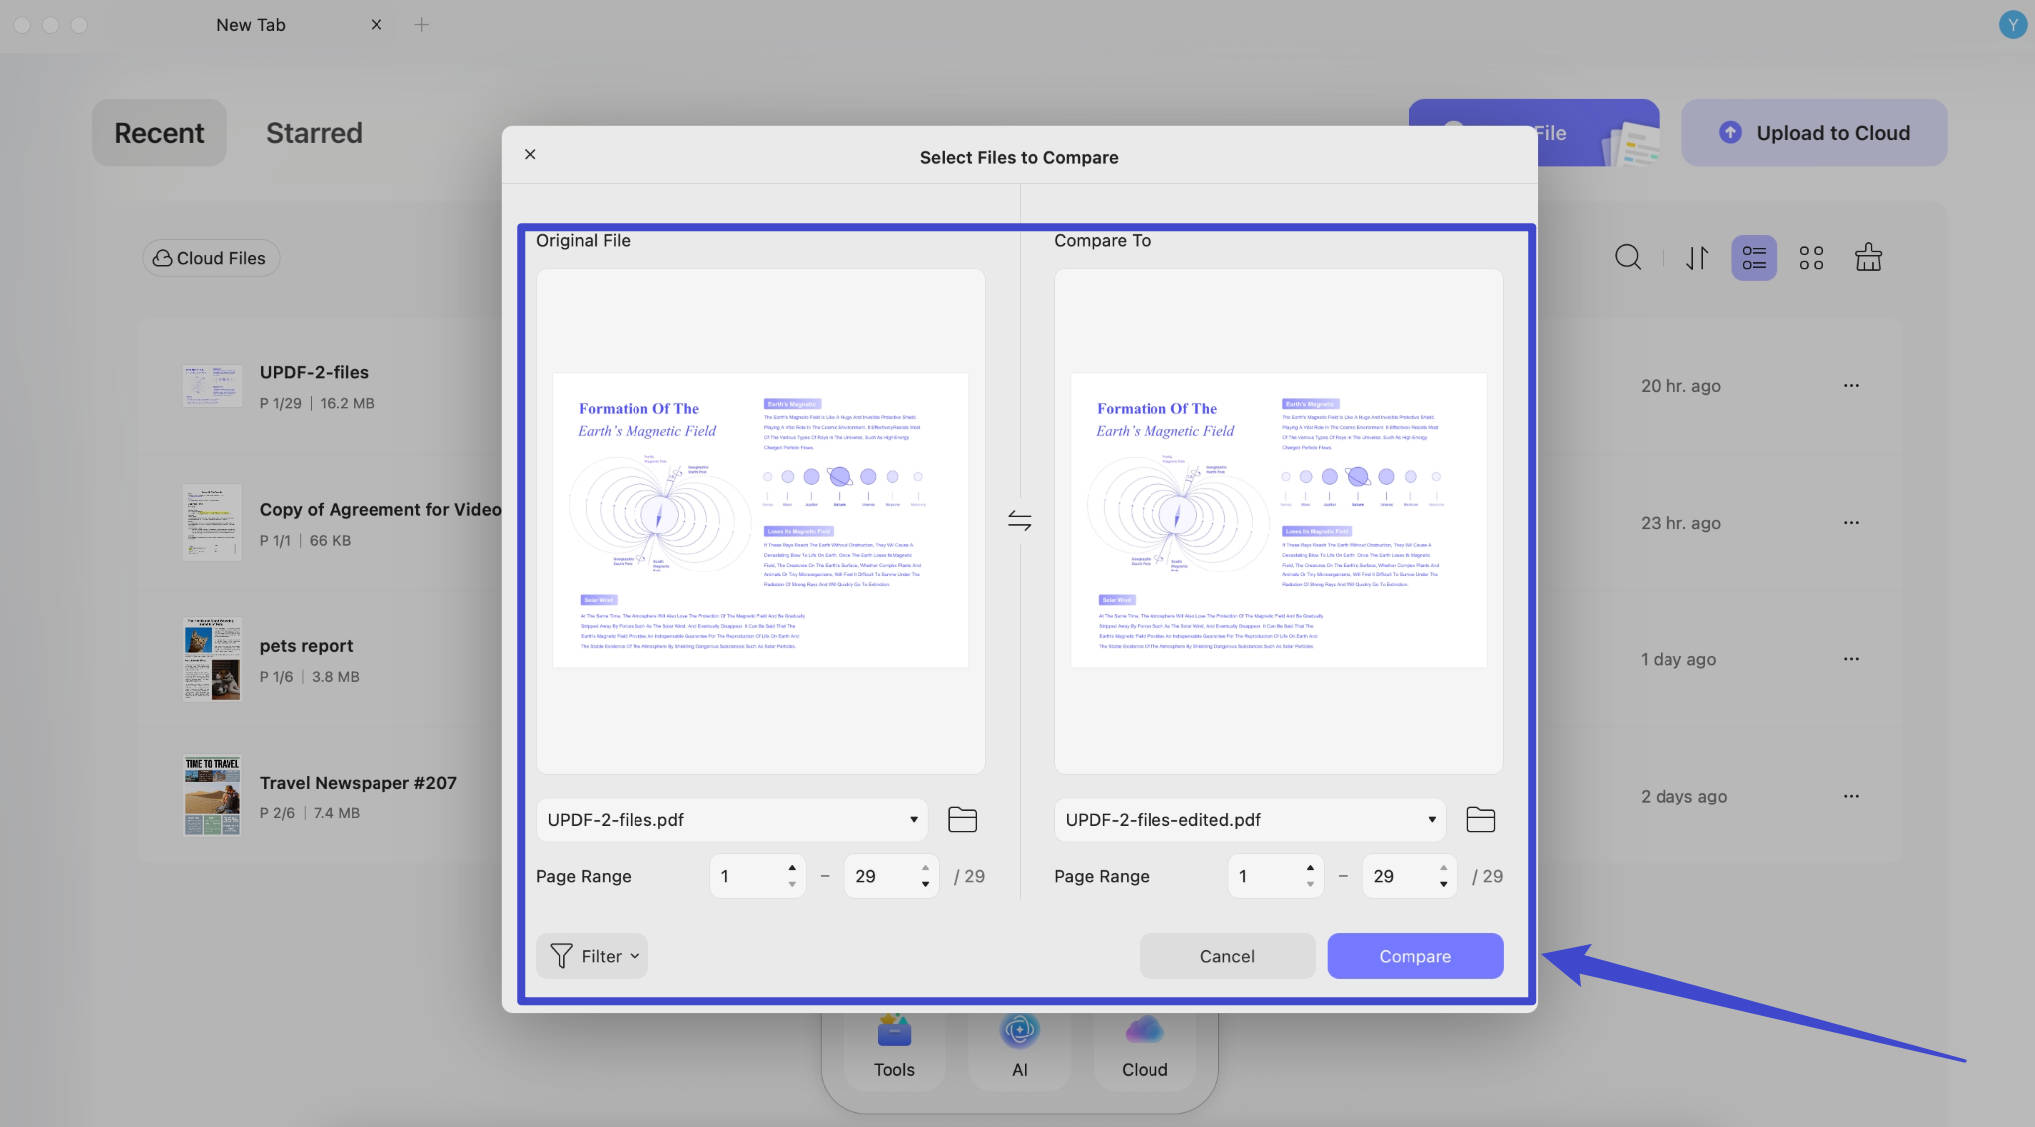Open the Cloud shortcut in bottom dock

click(1144, 1048)
